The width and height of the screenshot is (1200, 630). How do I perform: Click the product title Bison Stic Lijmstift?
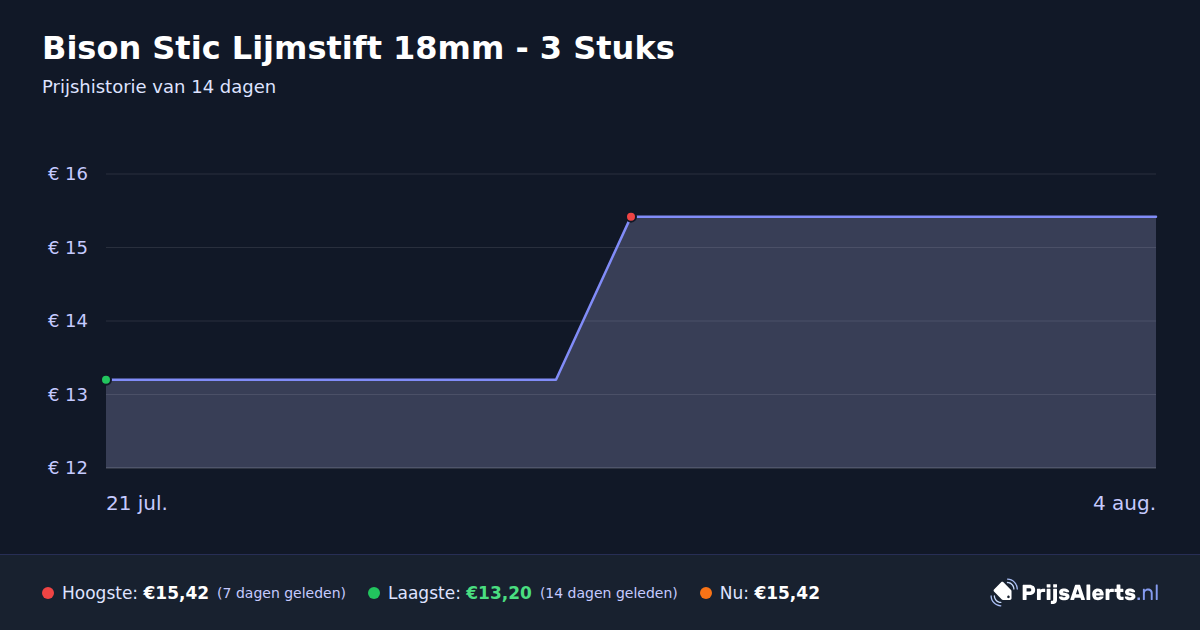click(358, 47)
